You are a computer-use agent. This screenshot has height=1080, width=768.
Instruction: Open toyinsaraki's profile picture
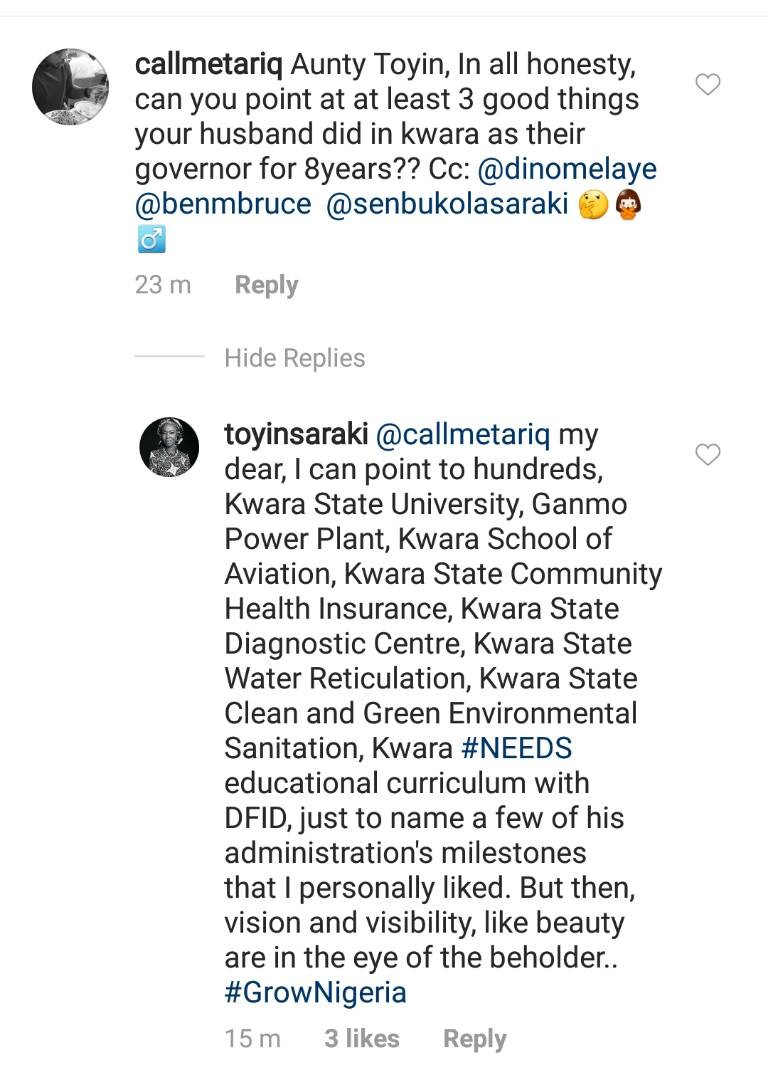point(169,447)
